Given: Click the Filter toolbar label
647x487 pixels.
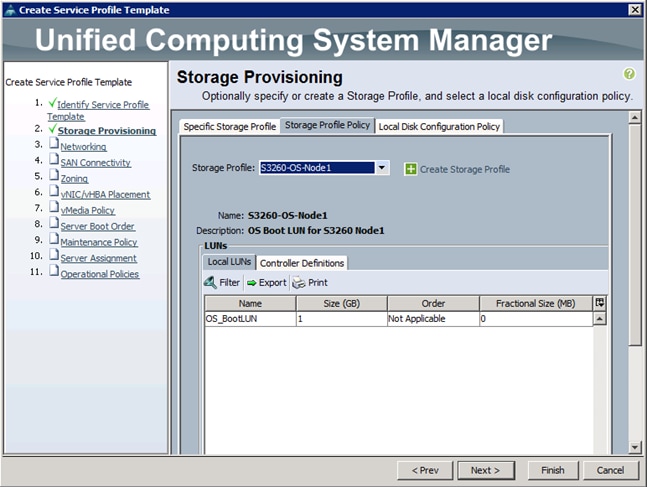Looking at the screenshot, I should (x=229, y=283).
